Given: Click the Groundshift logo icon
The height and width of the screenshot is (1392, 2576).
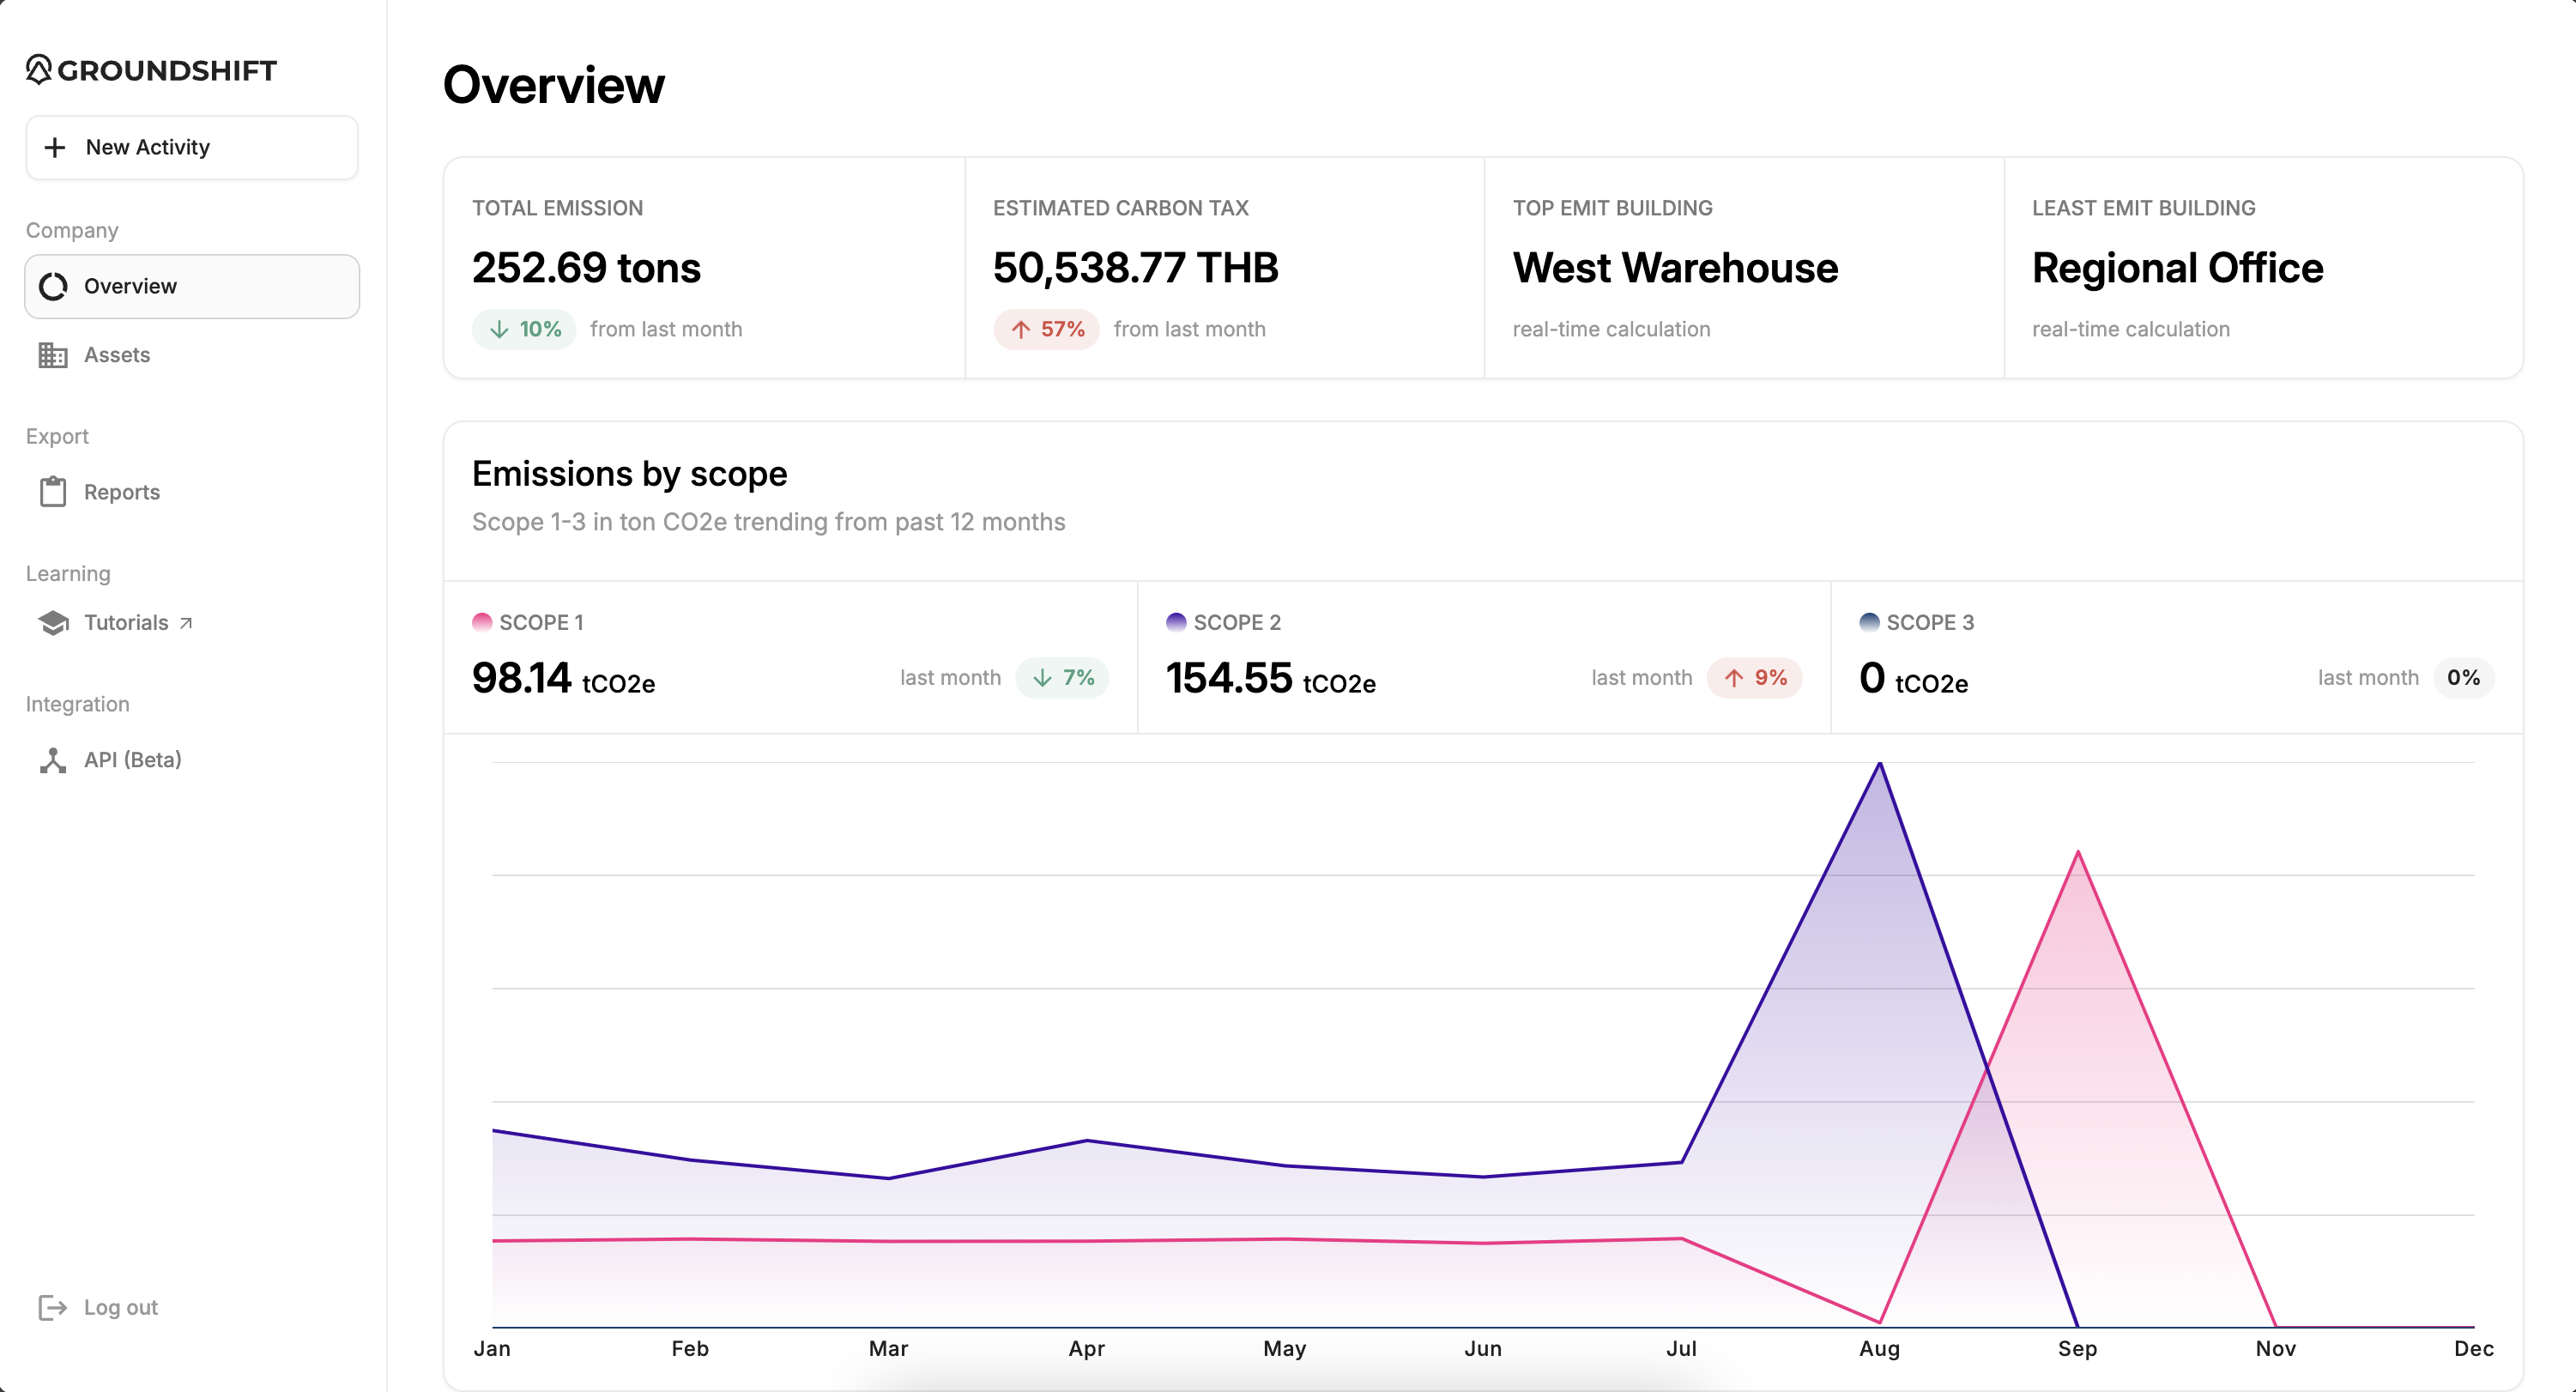Looking at the screenshot, I should 38,69.
